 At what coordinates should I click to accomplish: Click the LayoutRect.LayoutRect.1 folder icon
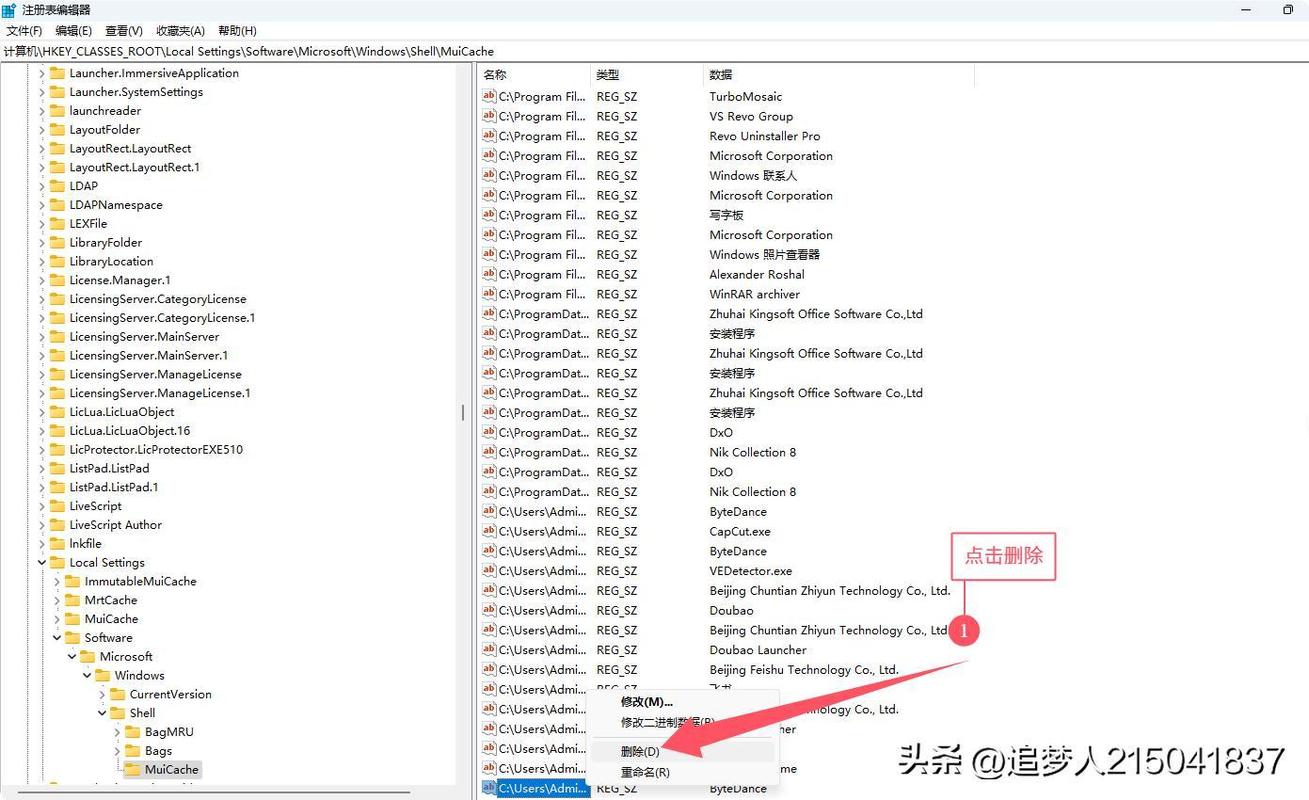tap(57, 167)
